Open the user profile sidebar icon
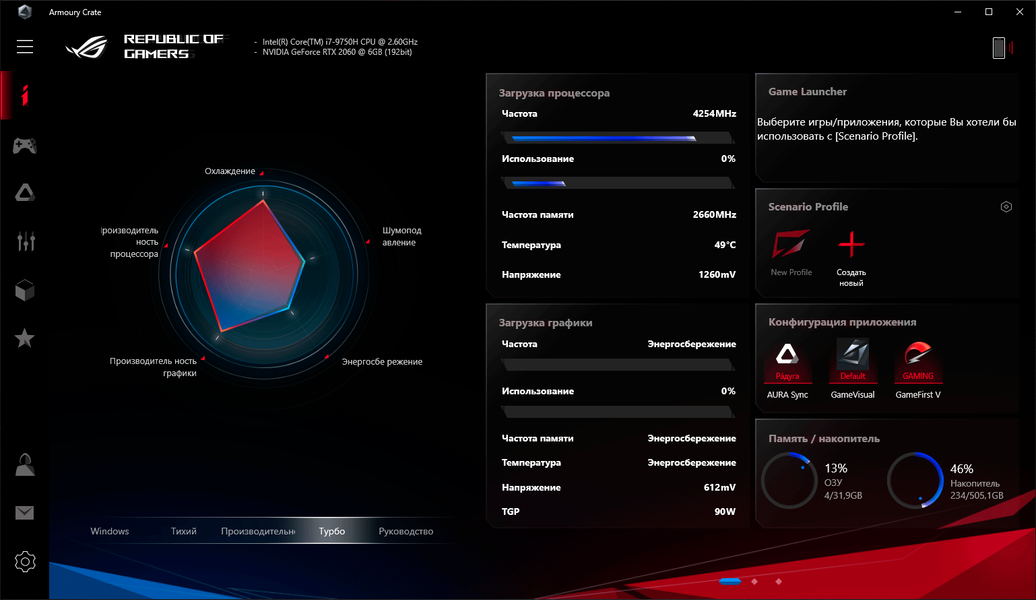This screenshot has width=1036, height=600. pyautogui.click(x=25, y=465)
